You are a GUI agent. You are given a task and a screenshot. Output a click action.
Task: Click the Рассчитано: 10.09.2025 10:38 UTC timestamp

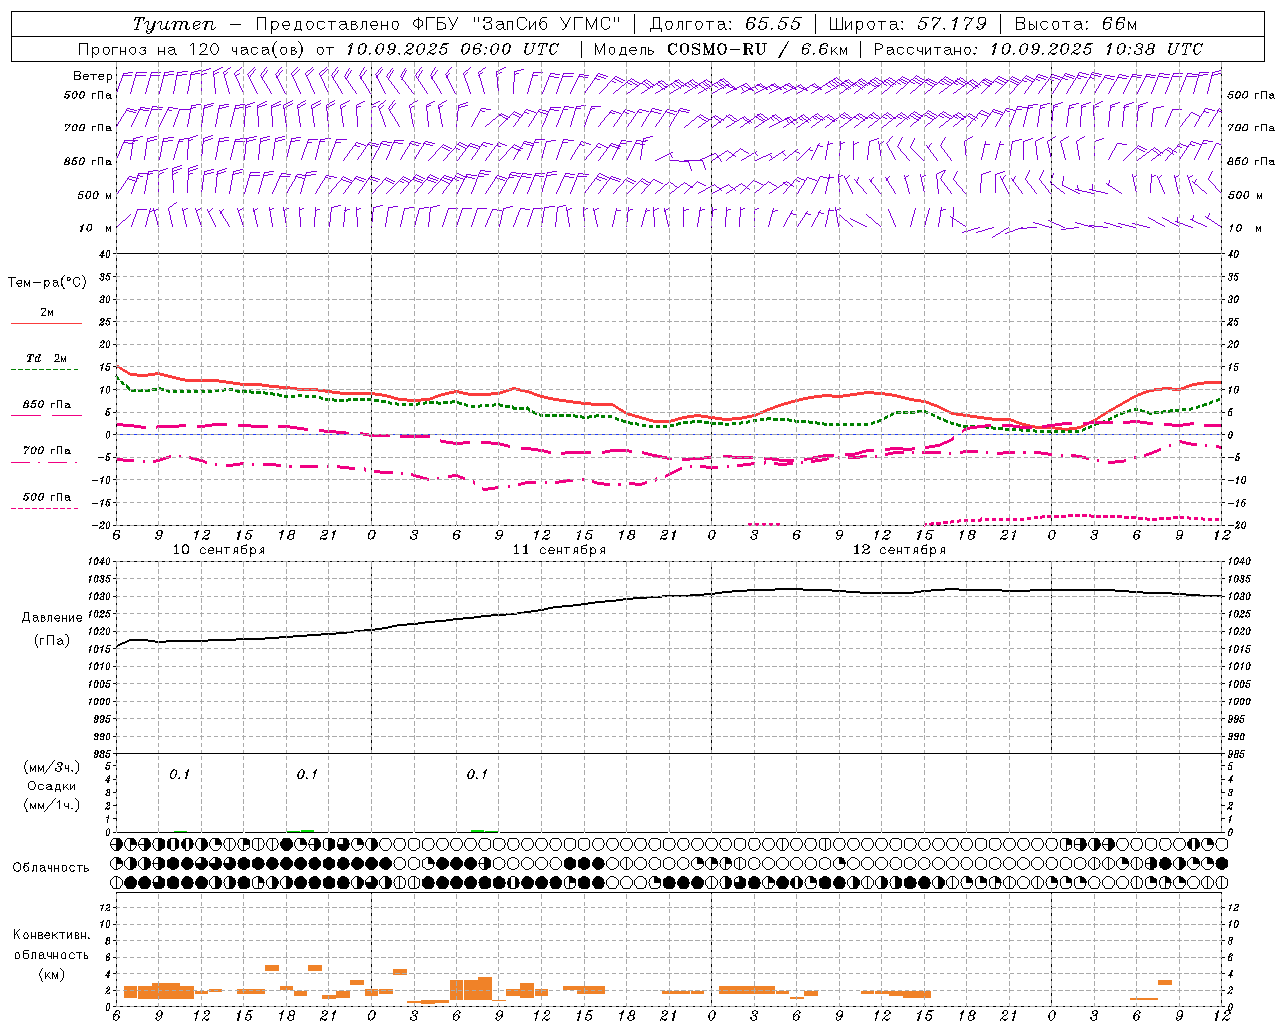click(x=1038, y=49)
